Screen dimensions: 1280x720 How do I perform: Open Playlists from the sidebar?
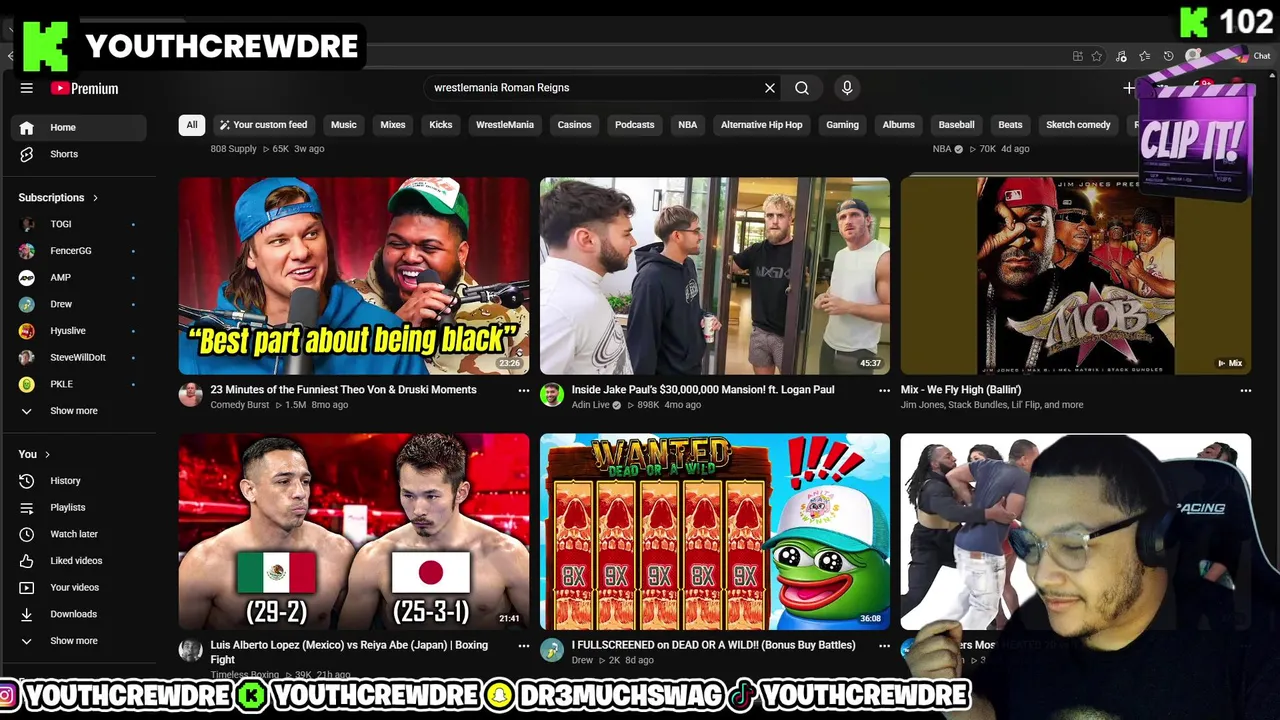pyautogui.click(x=79, y=508)
